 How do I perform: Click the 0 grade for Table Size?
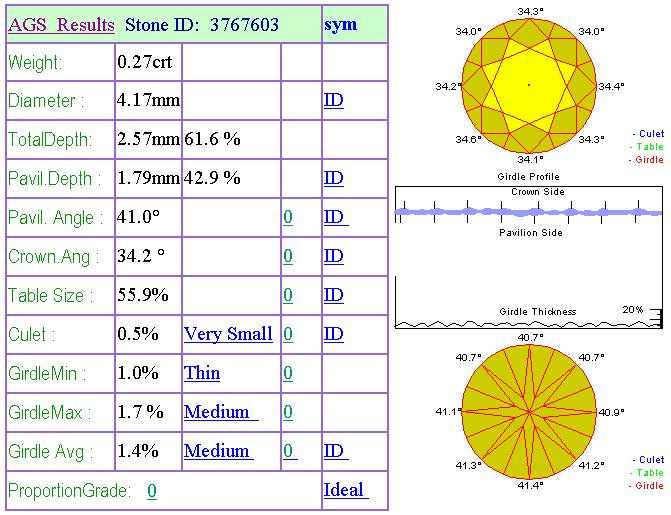pyautogui.click(x=288, y=295)
